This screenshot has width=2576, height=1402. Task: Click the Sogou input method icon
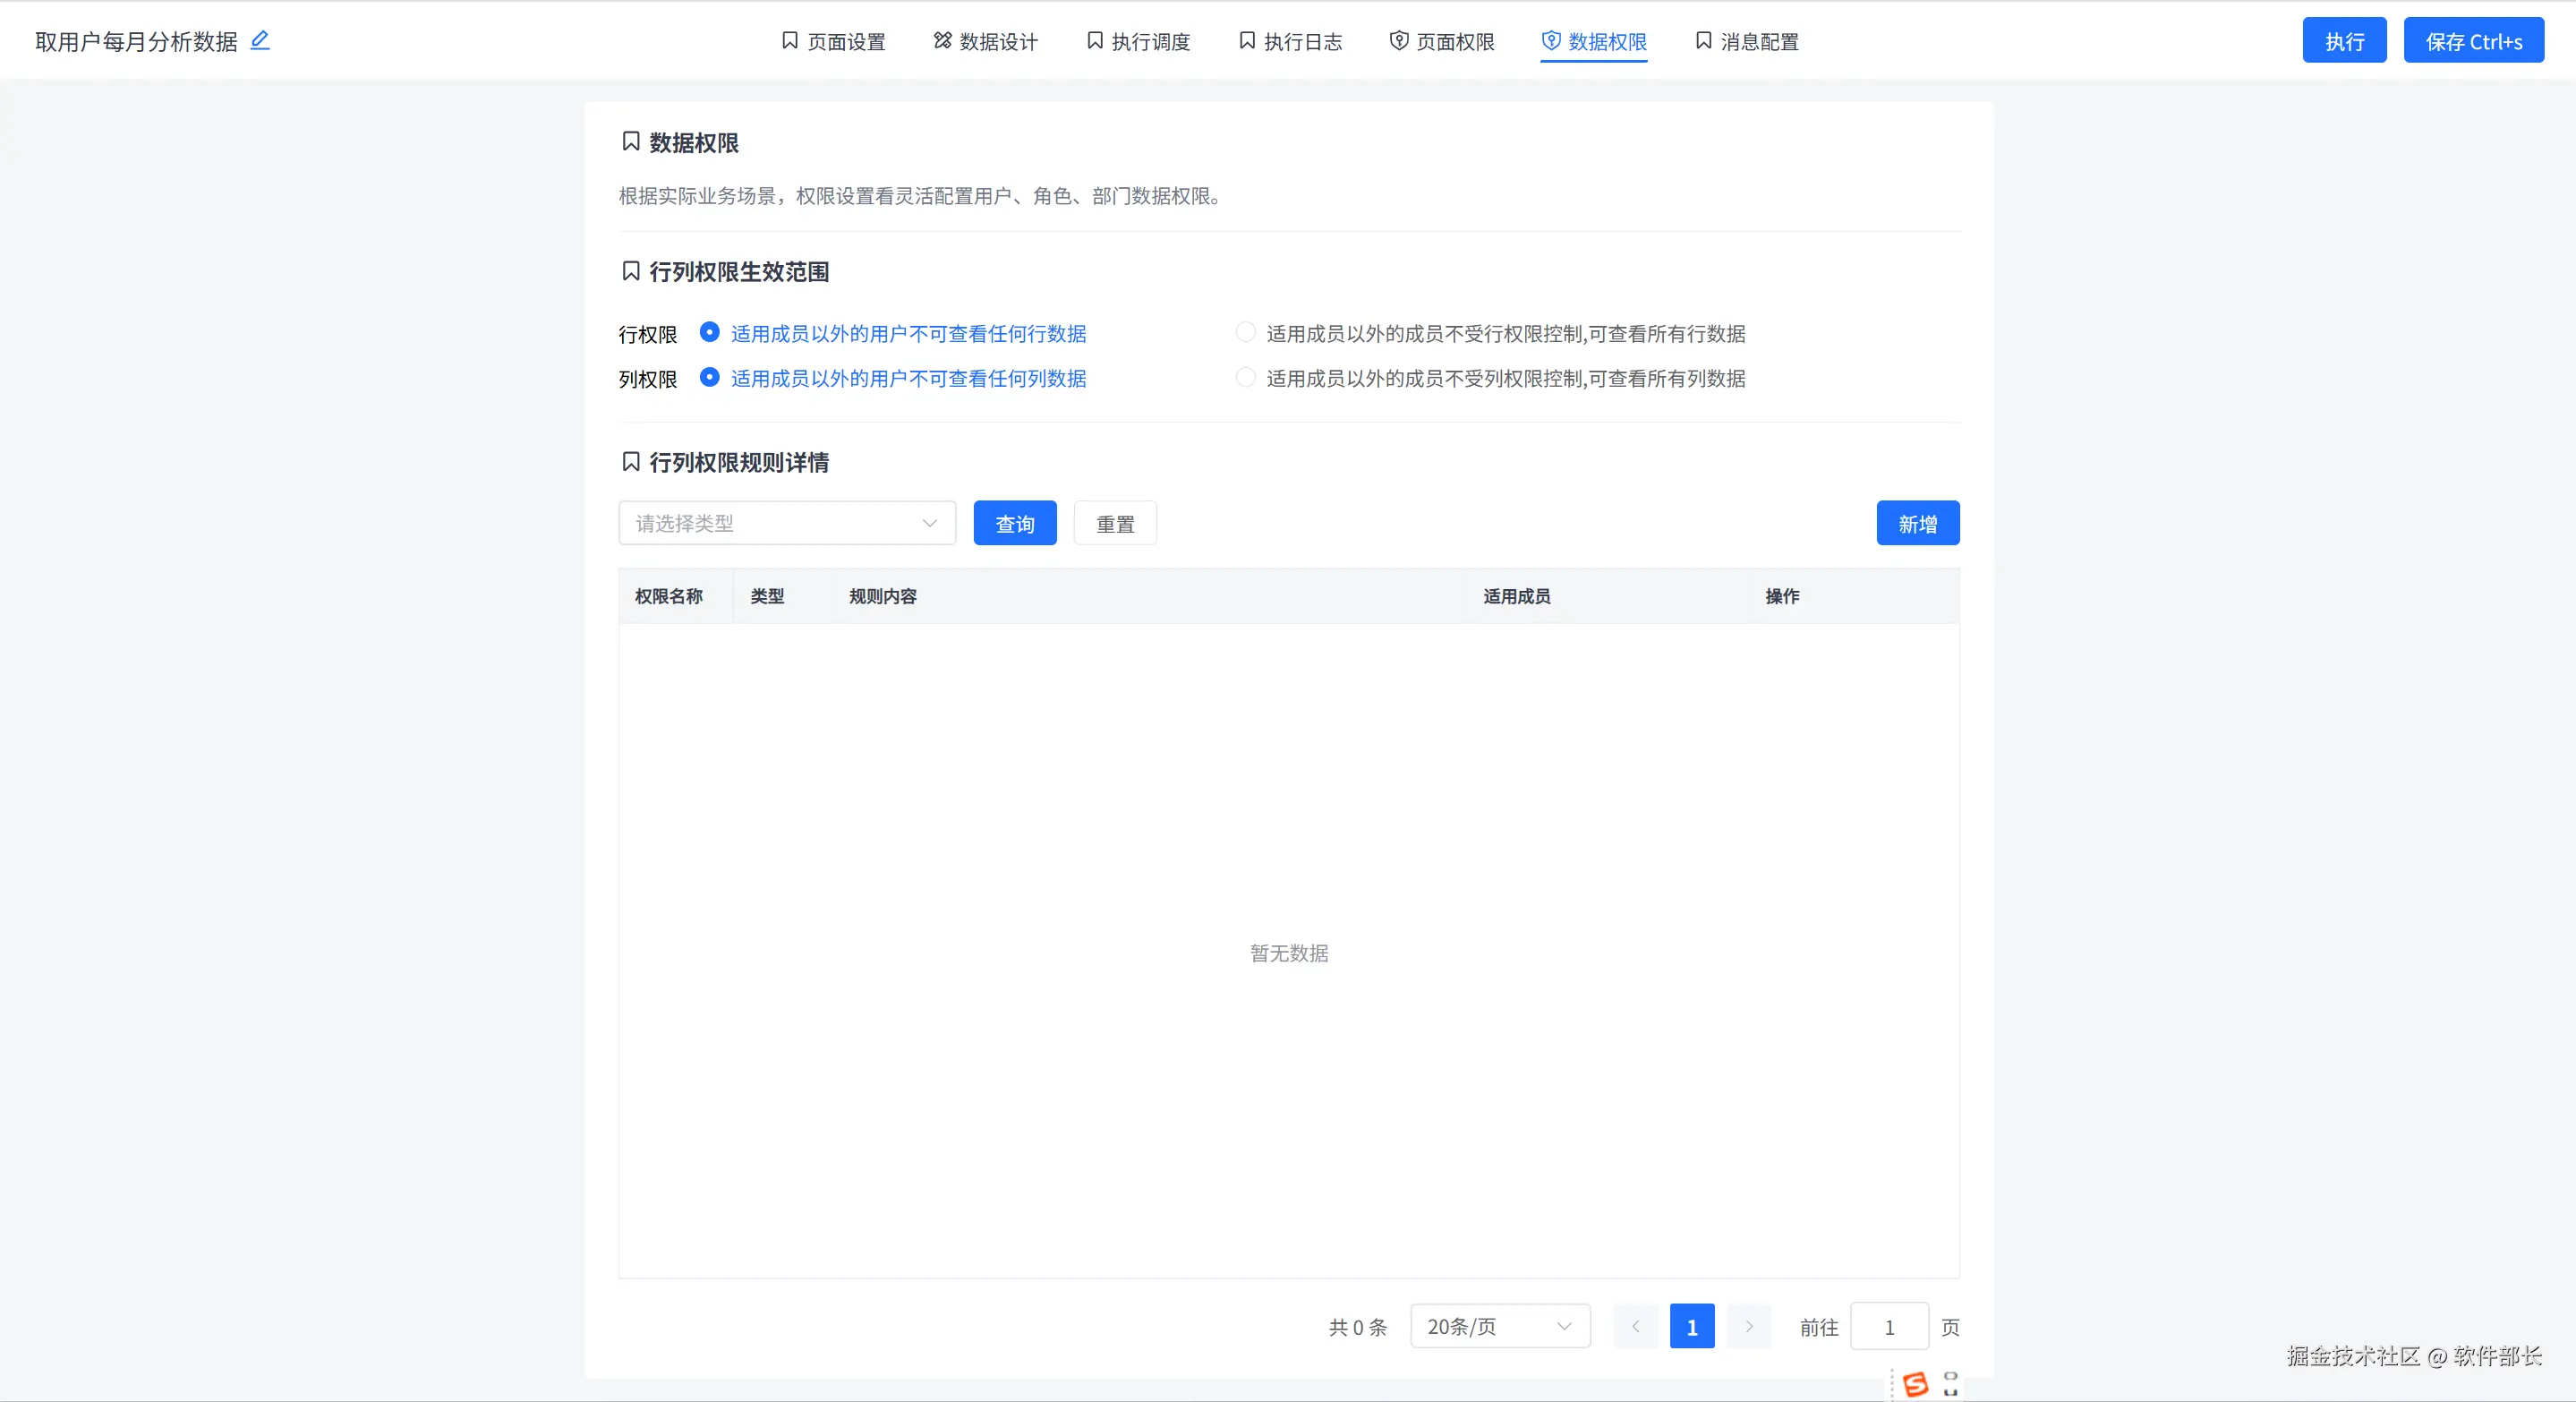[1915, 1384]
